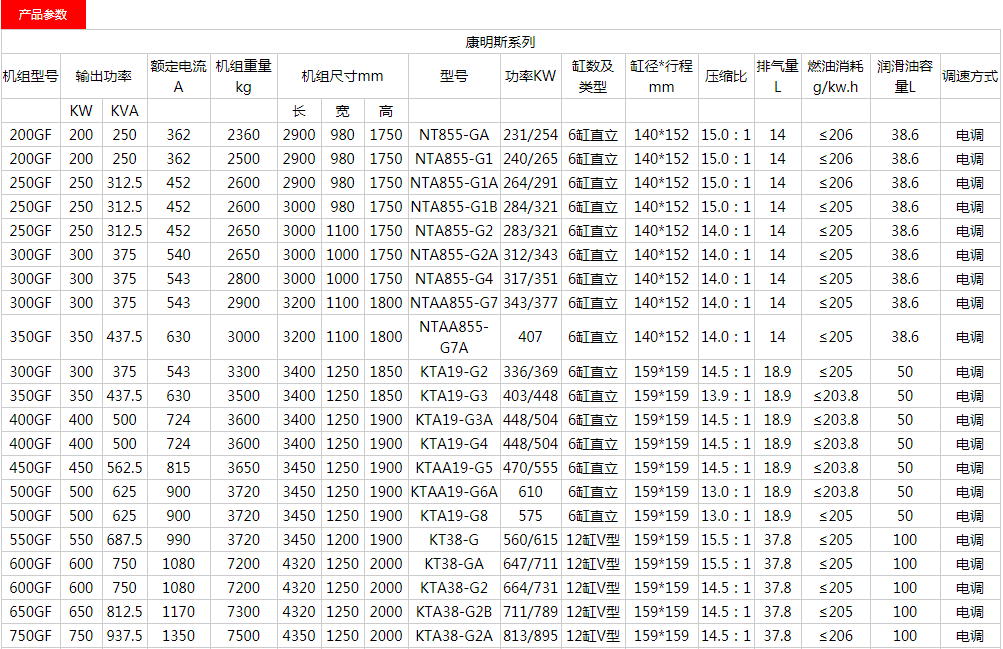Click the 2360 weight value
This screenshot has width=1003, height=649.
pos(244,135)
